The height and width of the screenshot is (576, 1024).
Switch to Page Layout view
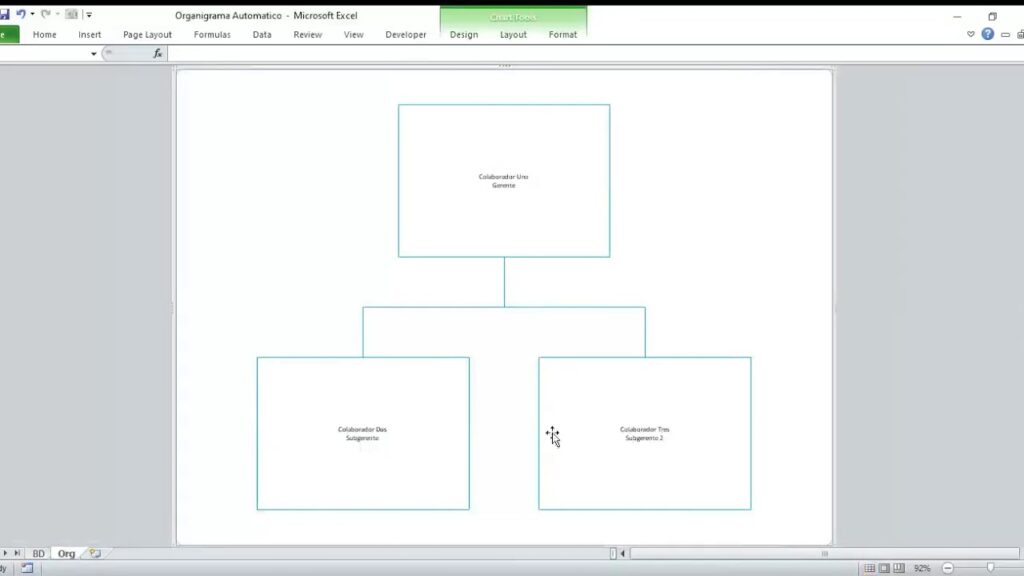point(884,568)
